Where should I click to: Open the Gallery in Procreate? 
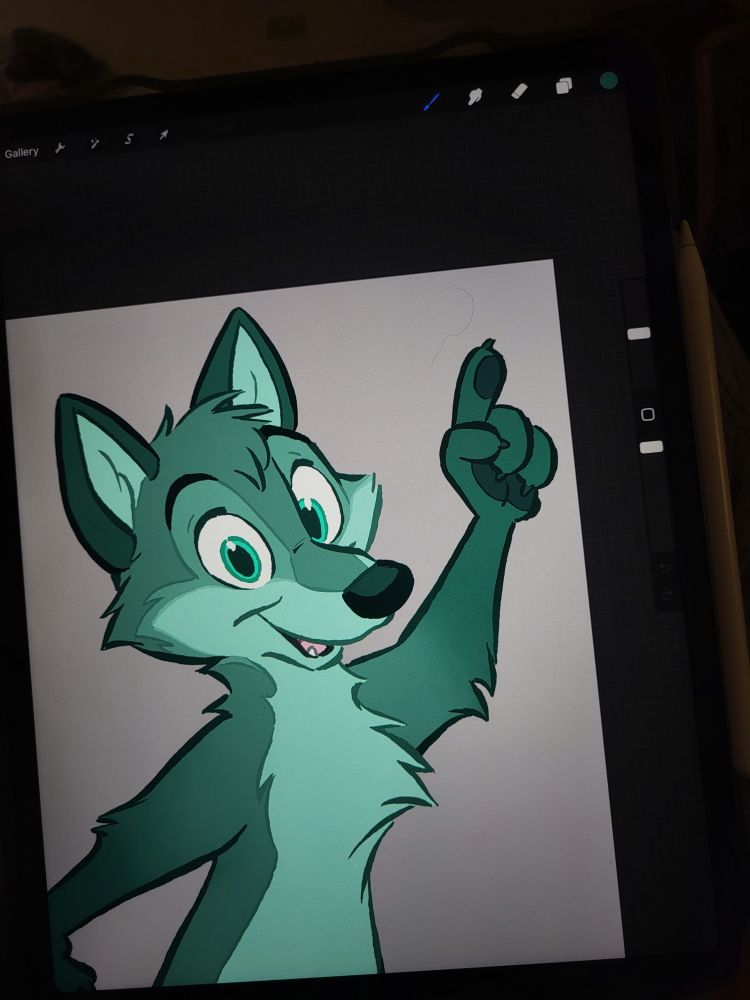click(21, 152)
